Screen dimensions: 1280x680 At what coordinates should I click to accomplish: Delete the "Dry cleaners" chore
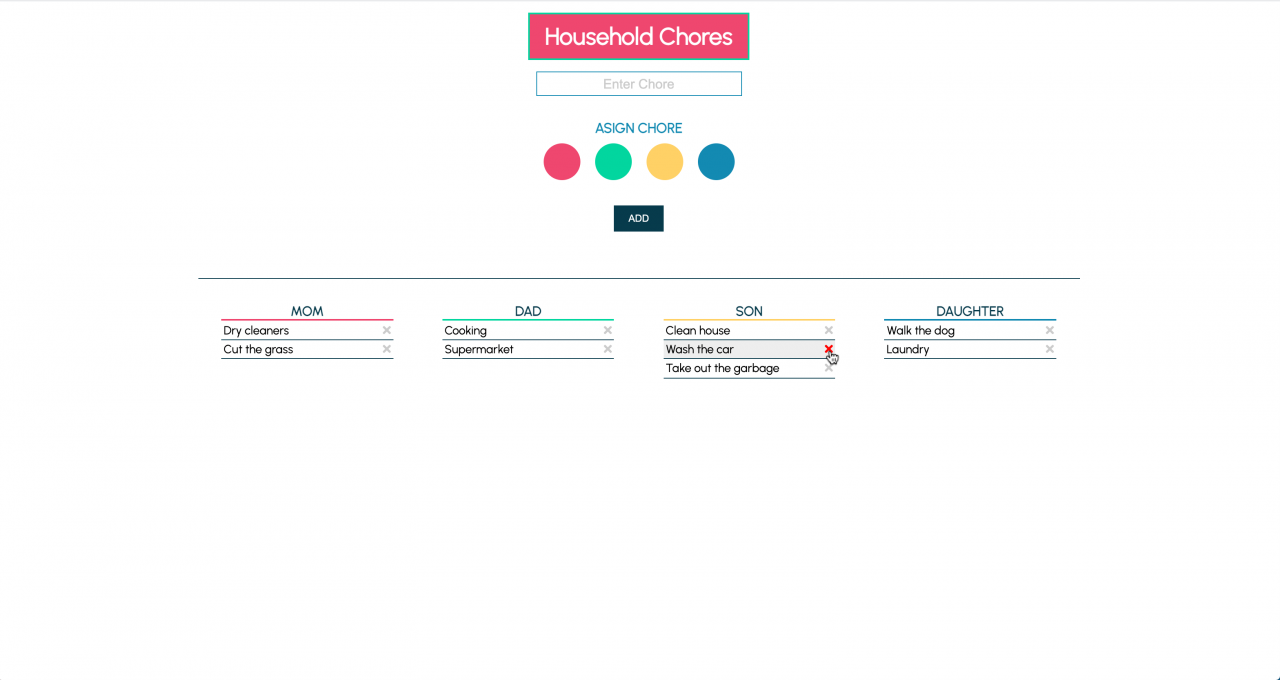[386, 330]
